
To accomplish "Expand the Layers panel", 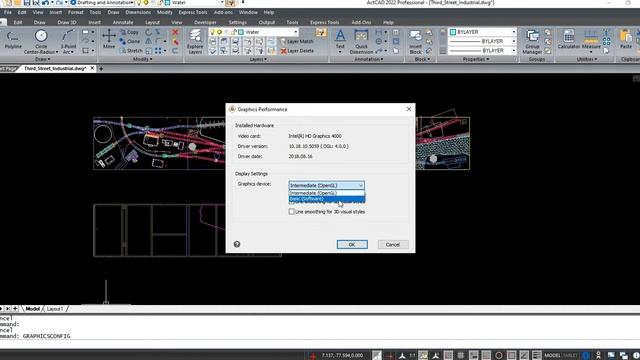I will pyautogui.click(x=258, y=59).
